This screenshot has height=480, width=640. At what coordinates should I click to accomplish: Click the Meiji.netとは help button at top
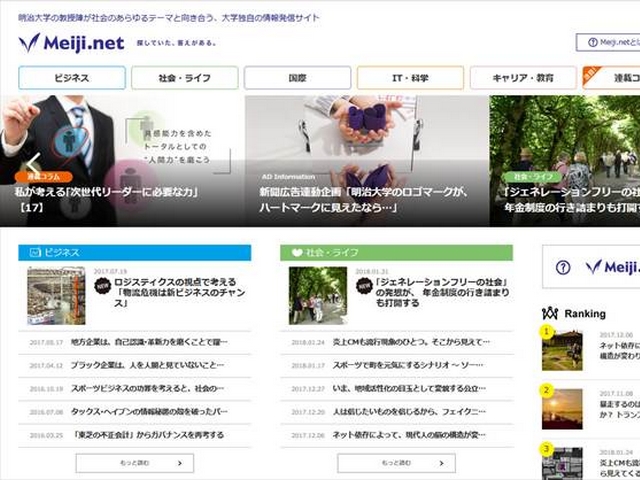(608, 42)
